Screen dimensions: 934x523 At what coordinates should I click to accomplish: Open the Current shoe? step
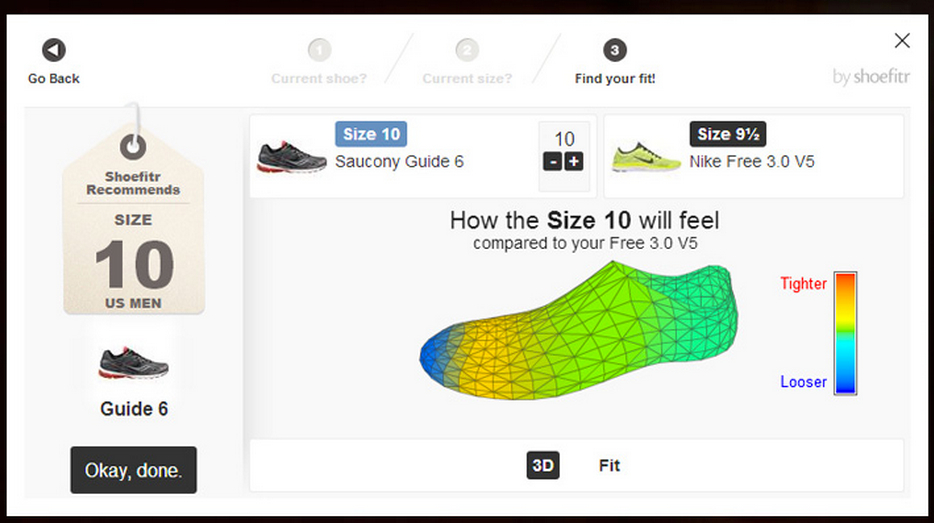click(x=319, y=78)
